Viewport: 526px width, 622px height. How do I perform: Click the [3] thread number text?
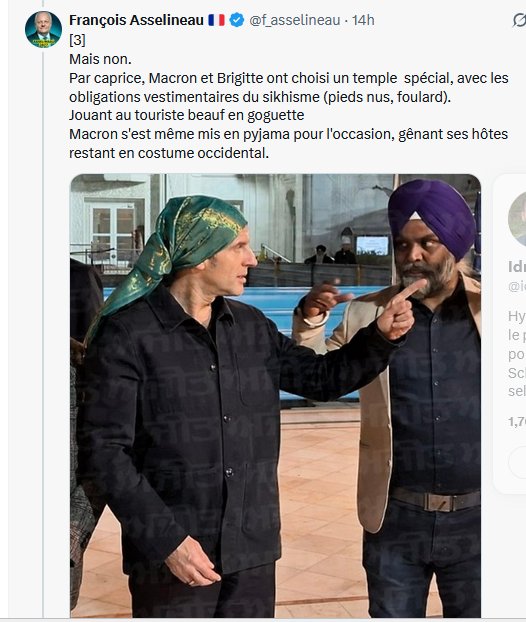77,40
